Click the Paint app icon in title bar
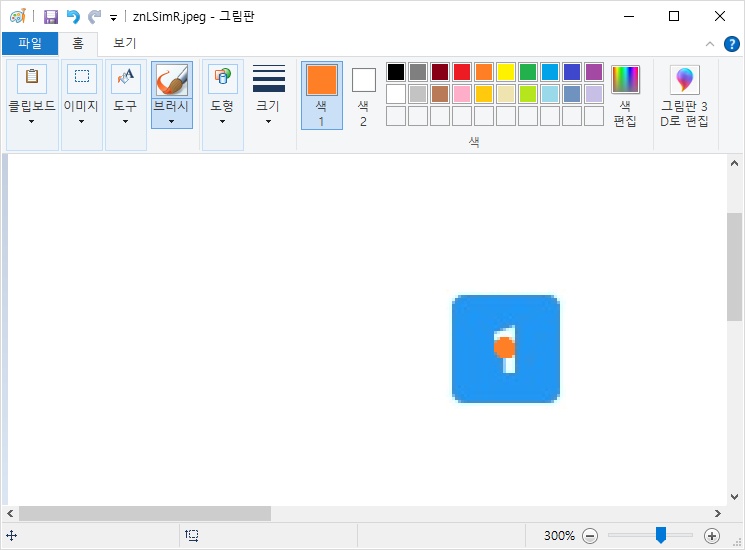Image resolution: width=745 pixels, height=550 pixels. coord(18,17)
